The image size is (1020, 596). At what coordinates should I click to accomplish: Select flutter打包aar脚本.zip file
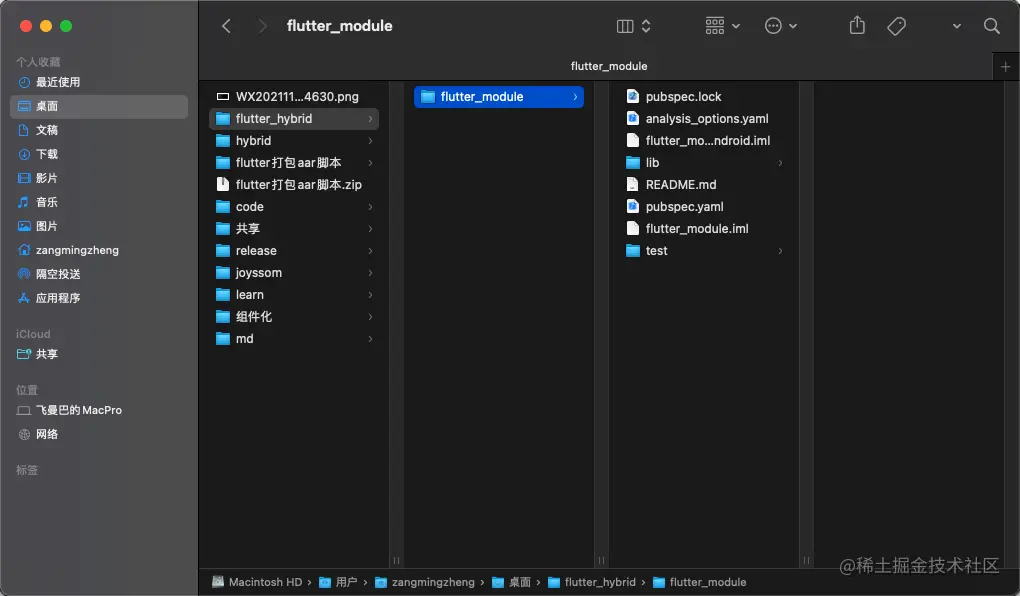tap(294, 185)
